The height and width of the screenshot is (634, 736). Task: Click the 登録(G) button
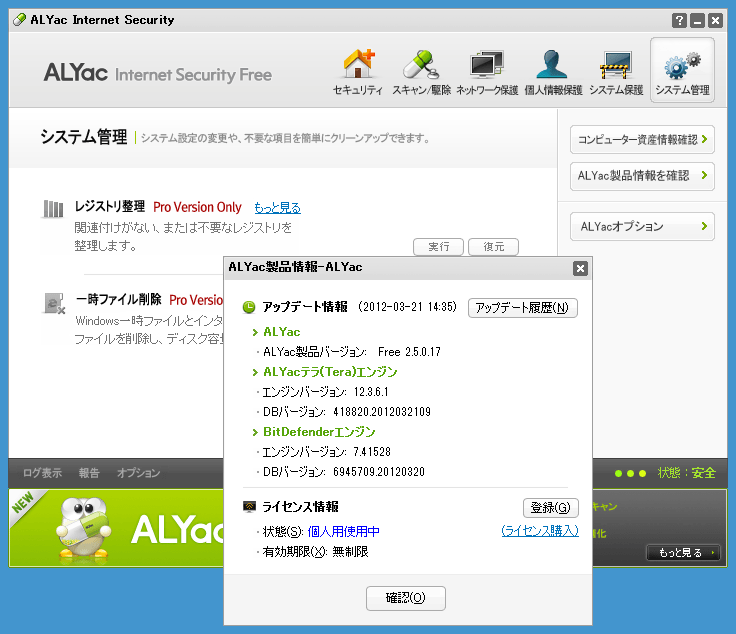click(x=551, y=508)
